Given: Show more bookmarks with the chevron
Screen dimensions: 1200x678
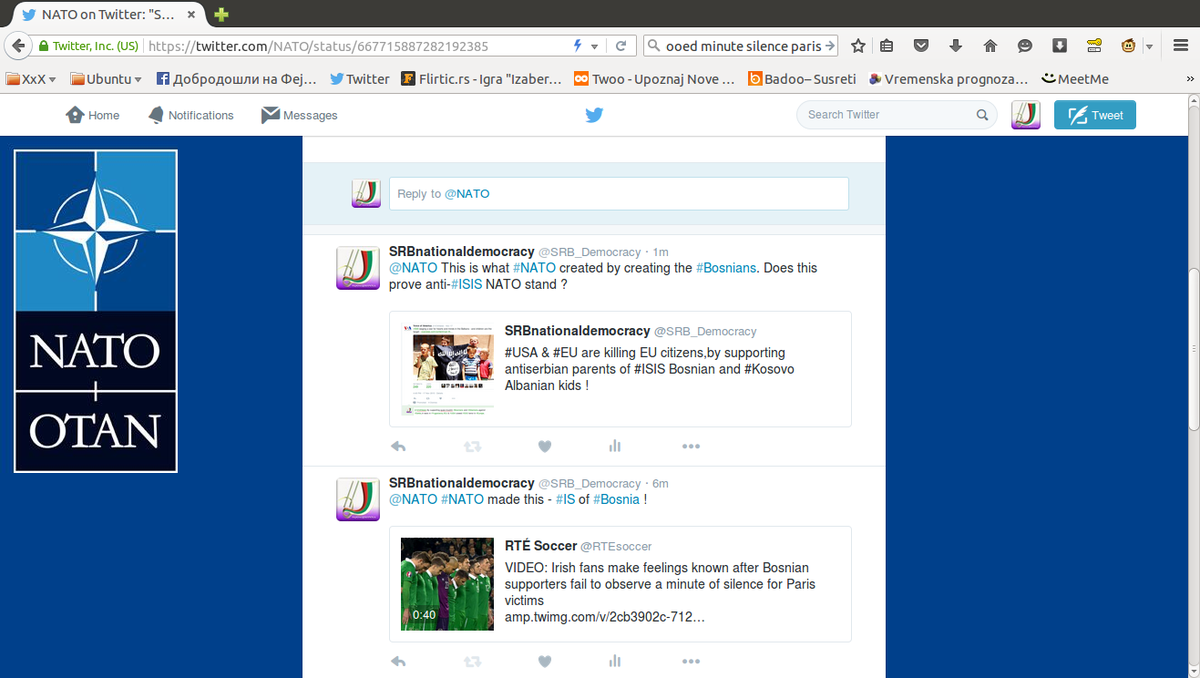Looking at the screenshot, I should click(1190, 79).
